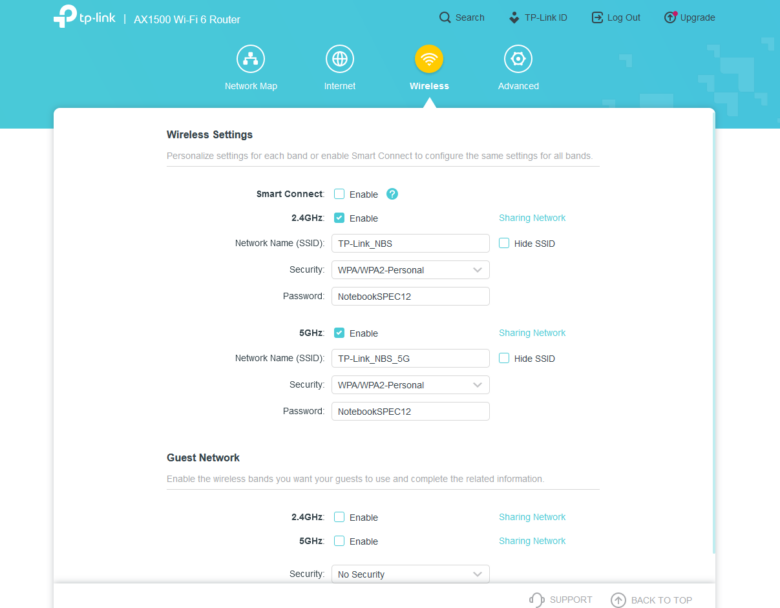Open TP-Link ID from the header

tap(537, 18)
